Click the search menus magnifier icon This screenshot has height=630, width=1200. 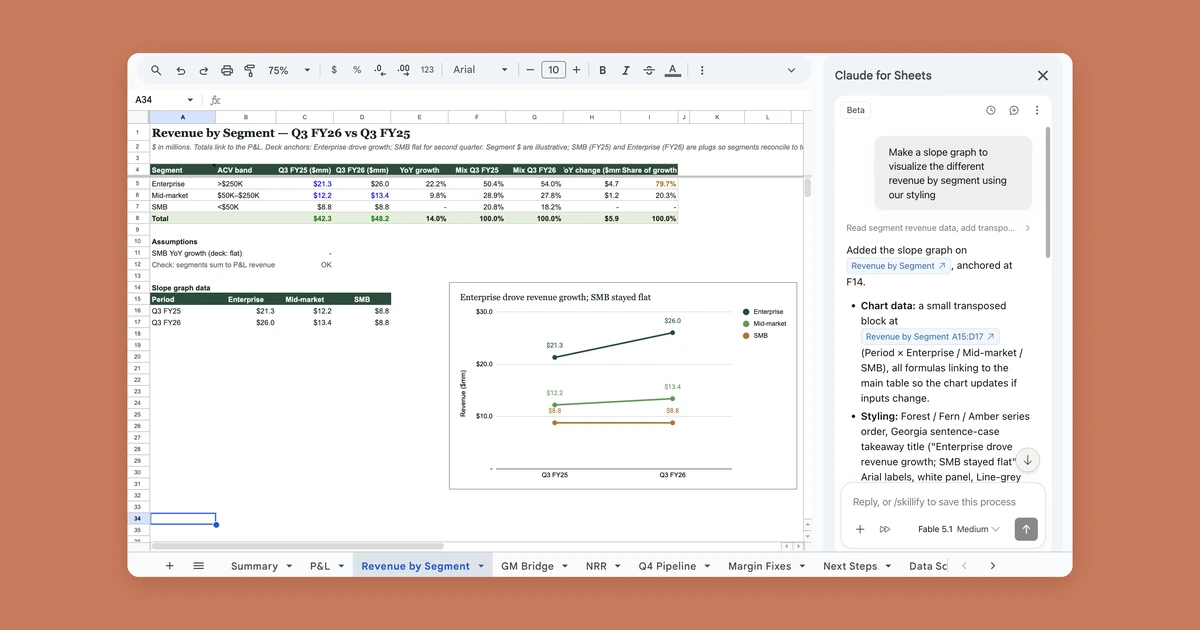coord(156,70)
